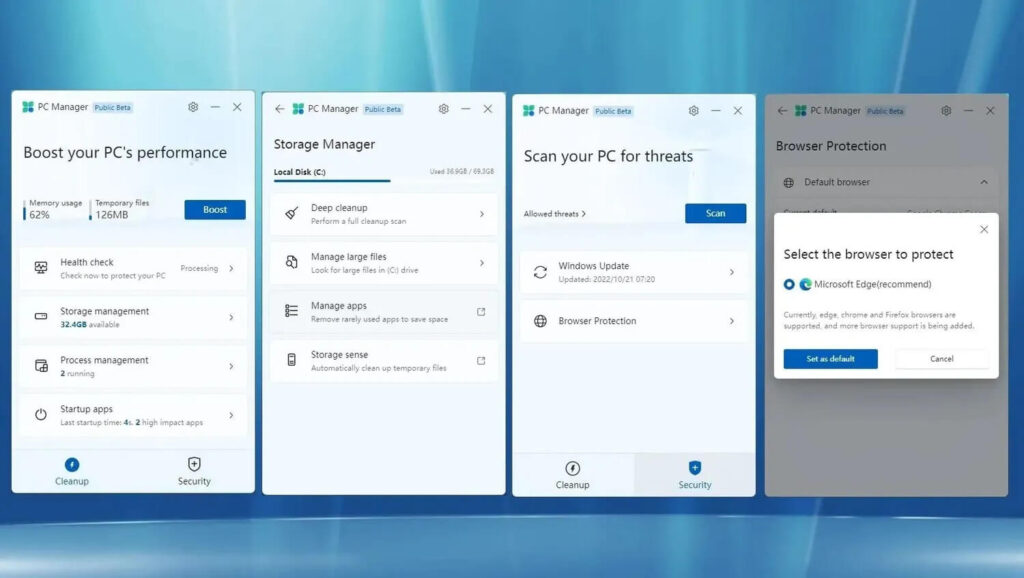Click the Scan button
Screen dimensions: 1024x578
pyautogui.click(x=715, y=213)
